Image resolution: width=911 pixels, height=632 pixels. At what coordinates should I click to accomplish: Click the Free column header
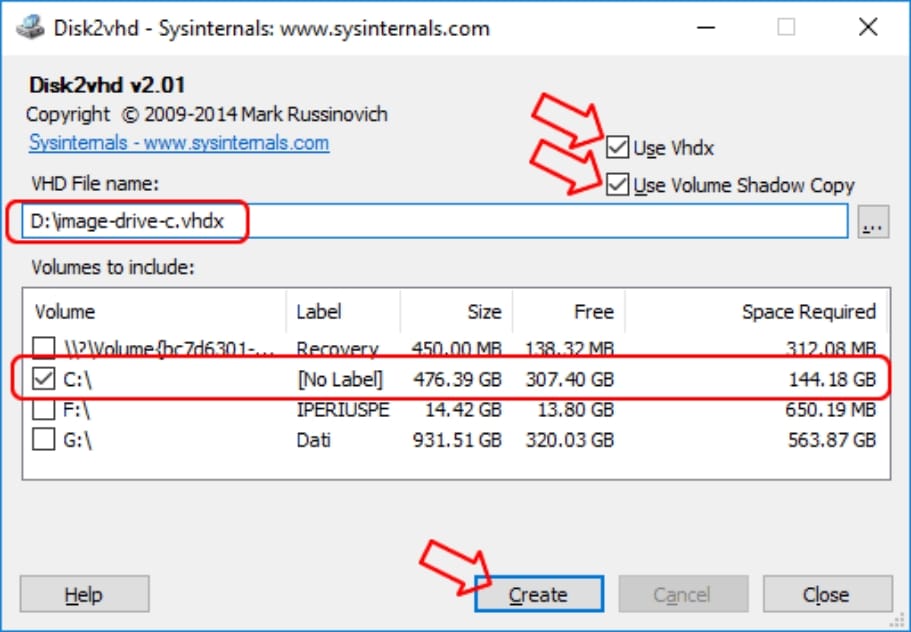(569, 312)
